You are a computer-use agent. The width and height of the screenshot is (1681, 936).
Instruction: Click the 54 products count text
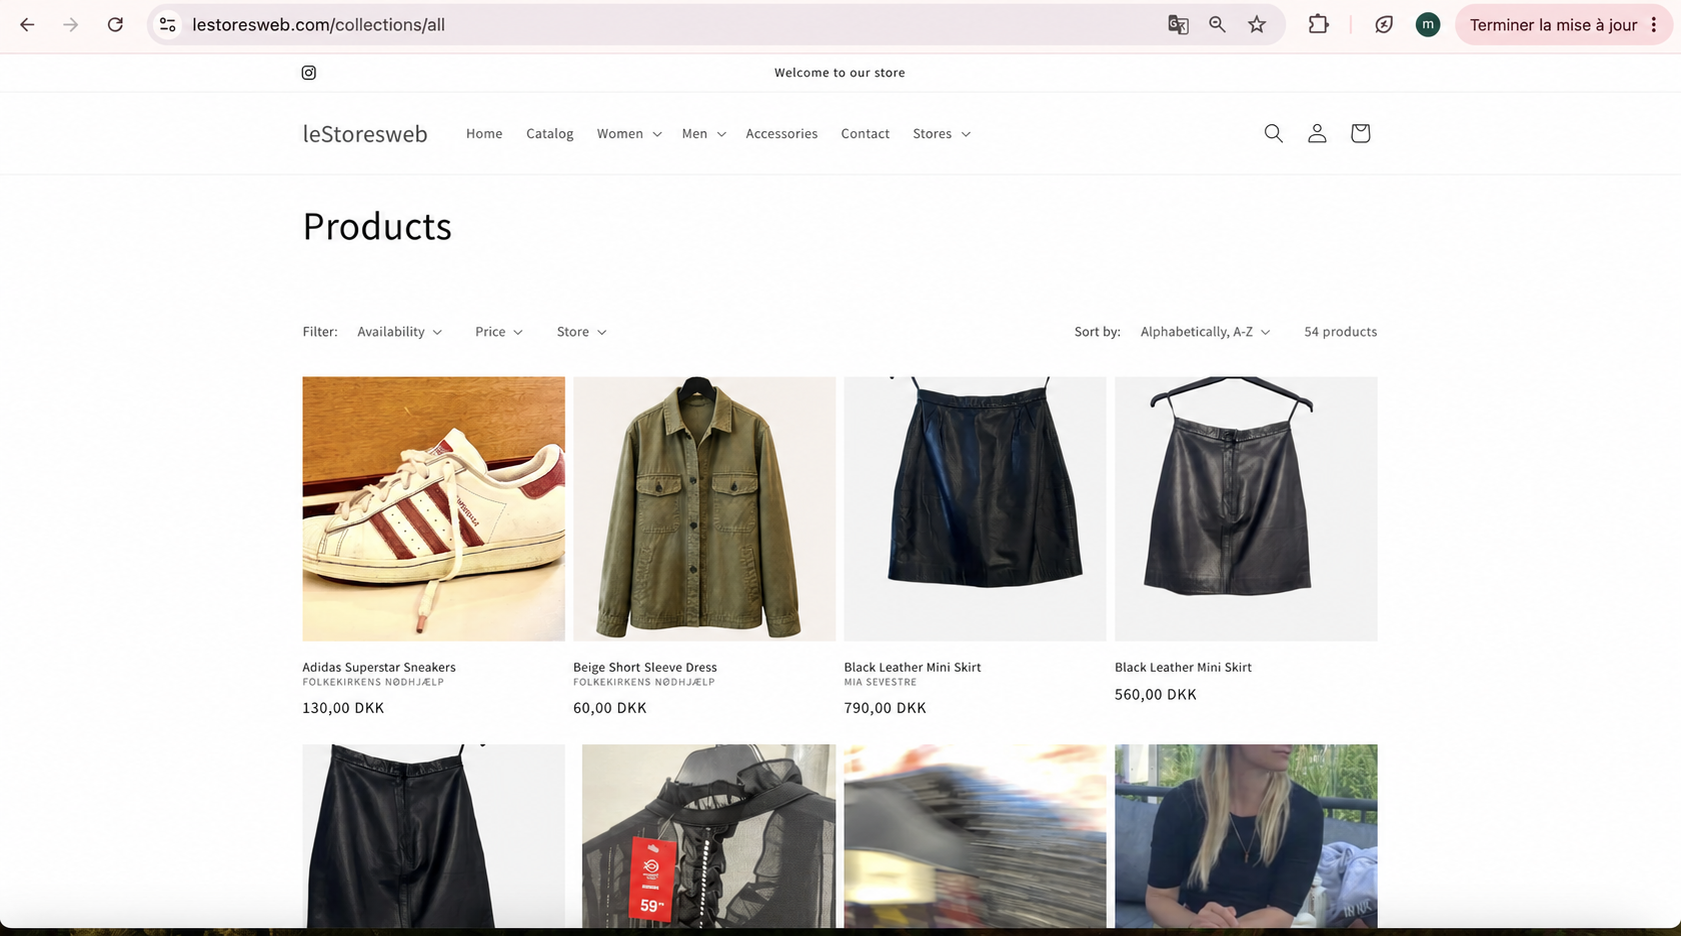[1340, 332]
